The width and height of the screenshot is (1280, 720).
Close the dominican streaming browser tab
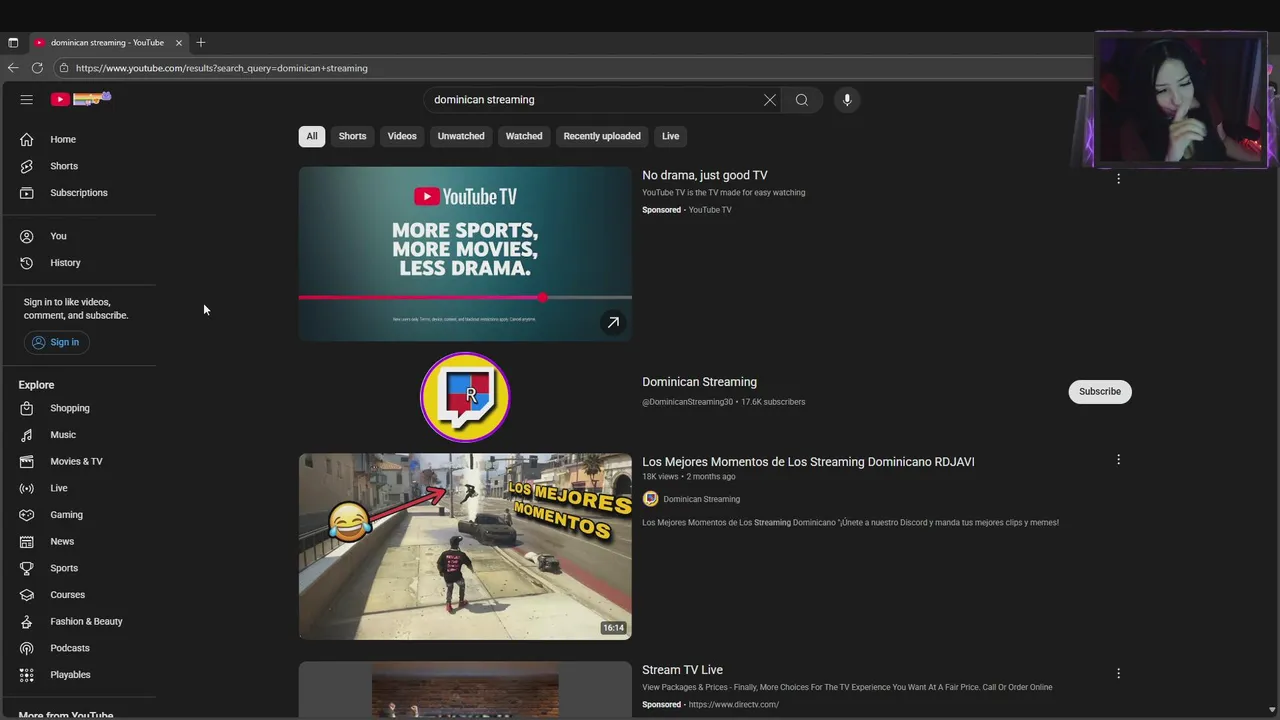coord(179,42)
